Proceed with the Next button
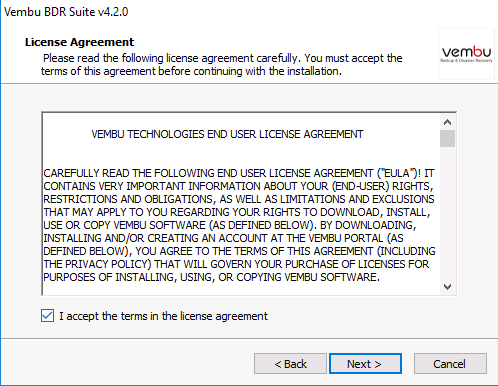 365,364
